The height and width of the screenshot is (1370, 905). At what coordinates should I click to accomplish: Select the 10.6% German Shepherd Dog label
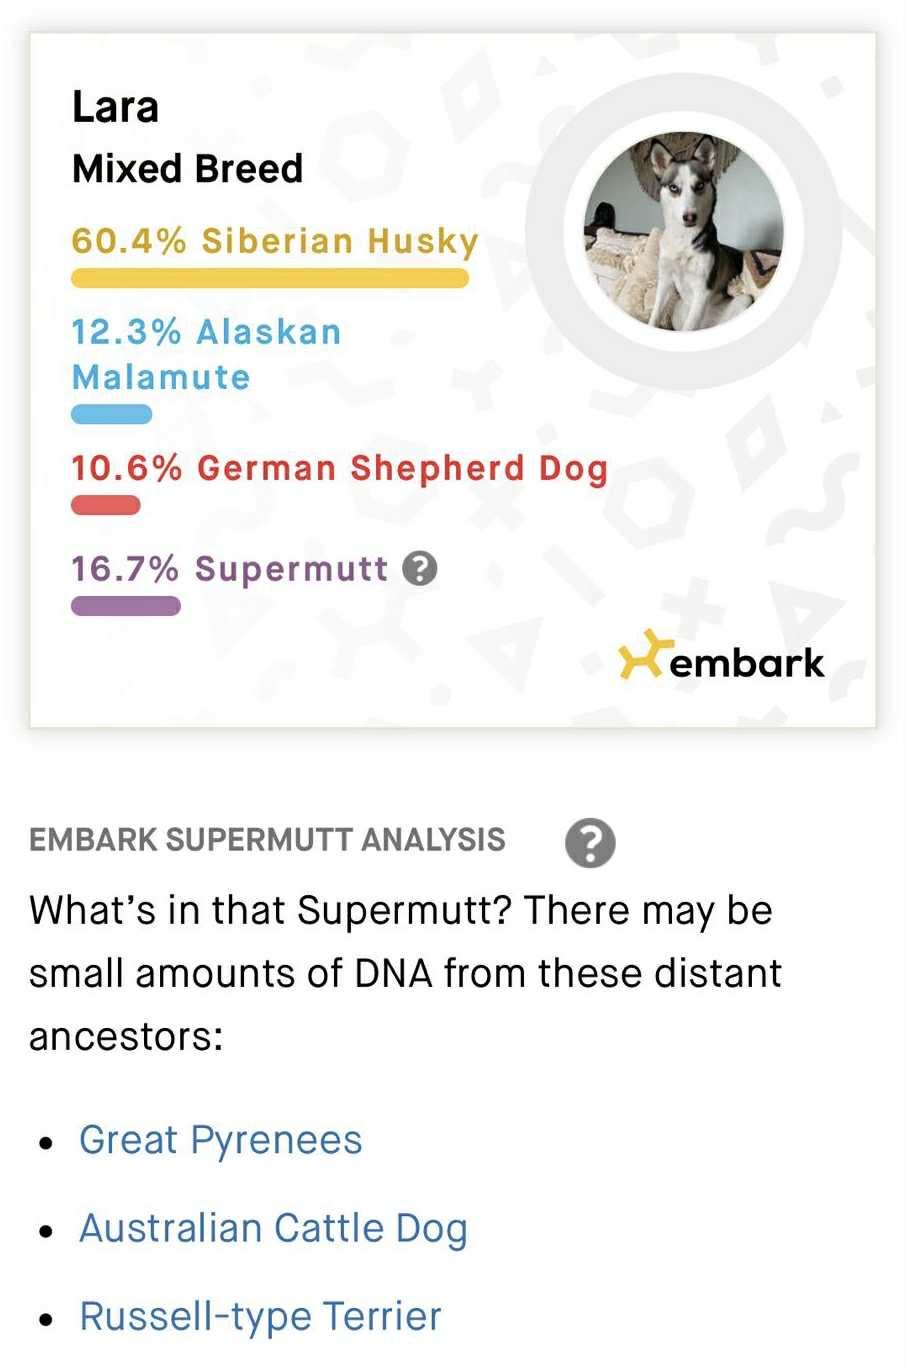click(x=339, y=468)
